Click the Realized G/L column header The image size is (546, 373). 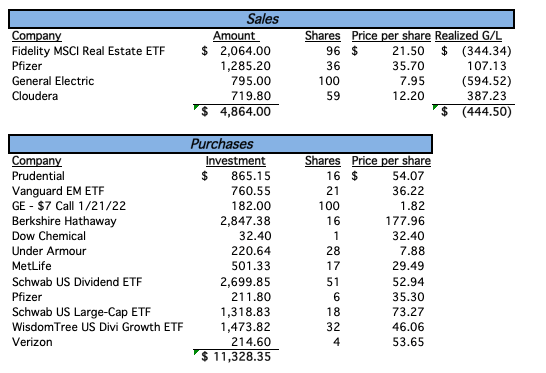click(468, 36)
